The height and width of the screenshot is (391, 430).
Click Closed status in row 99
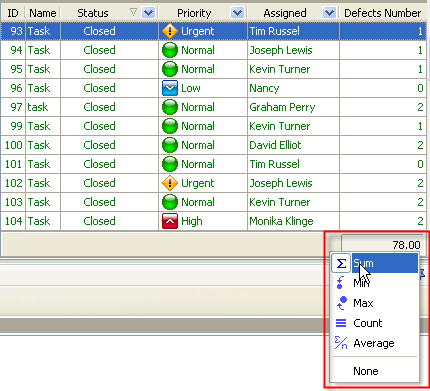(99, 126)
